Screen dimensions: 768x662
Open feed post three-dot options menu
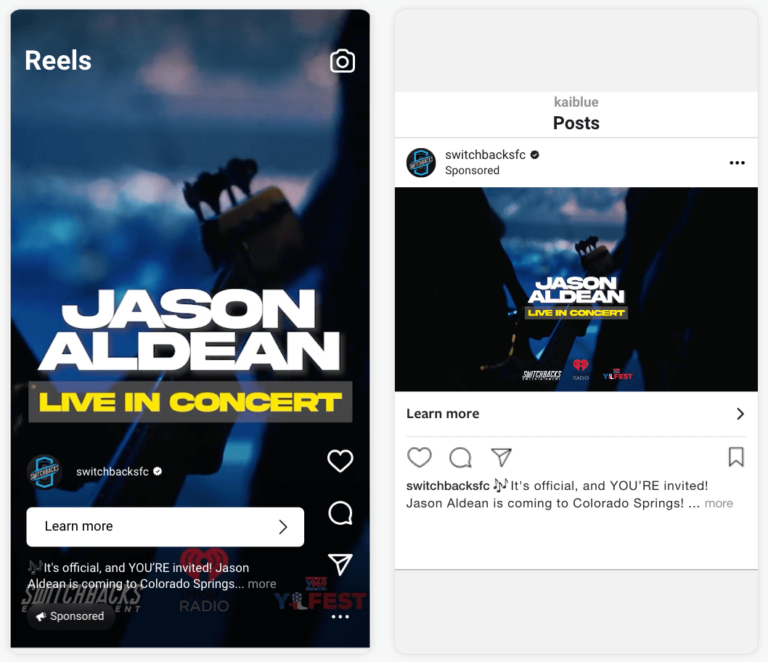click(x=737, y=163)
